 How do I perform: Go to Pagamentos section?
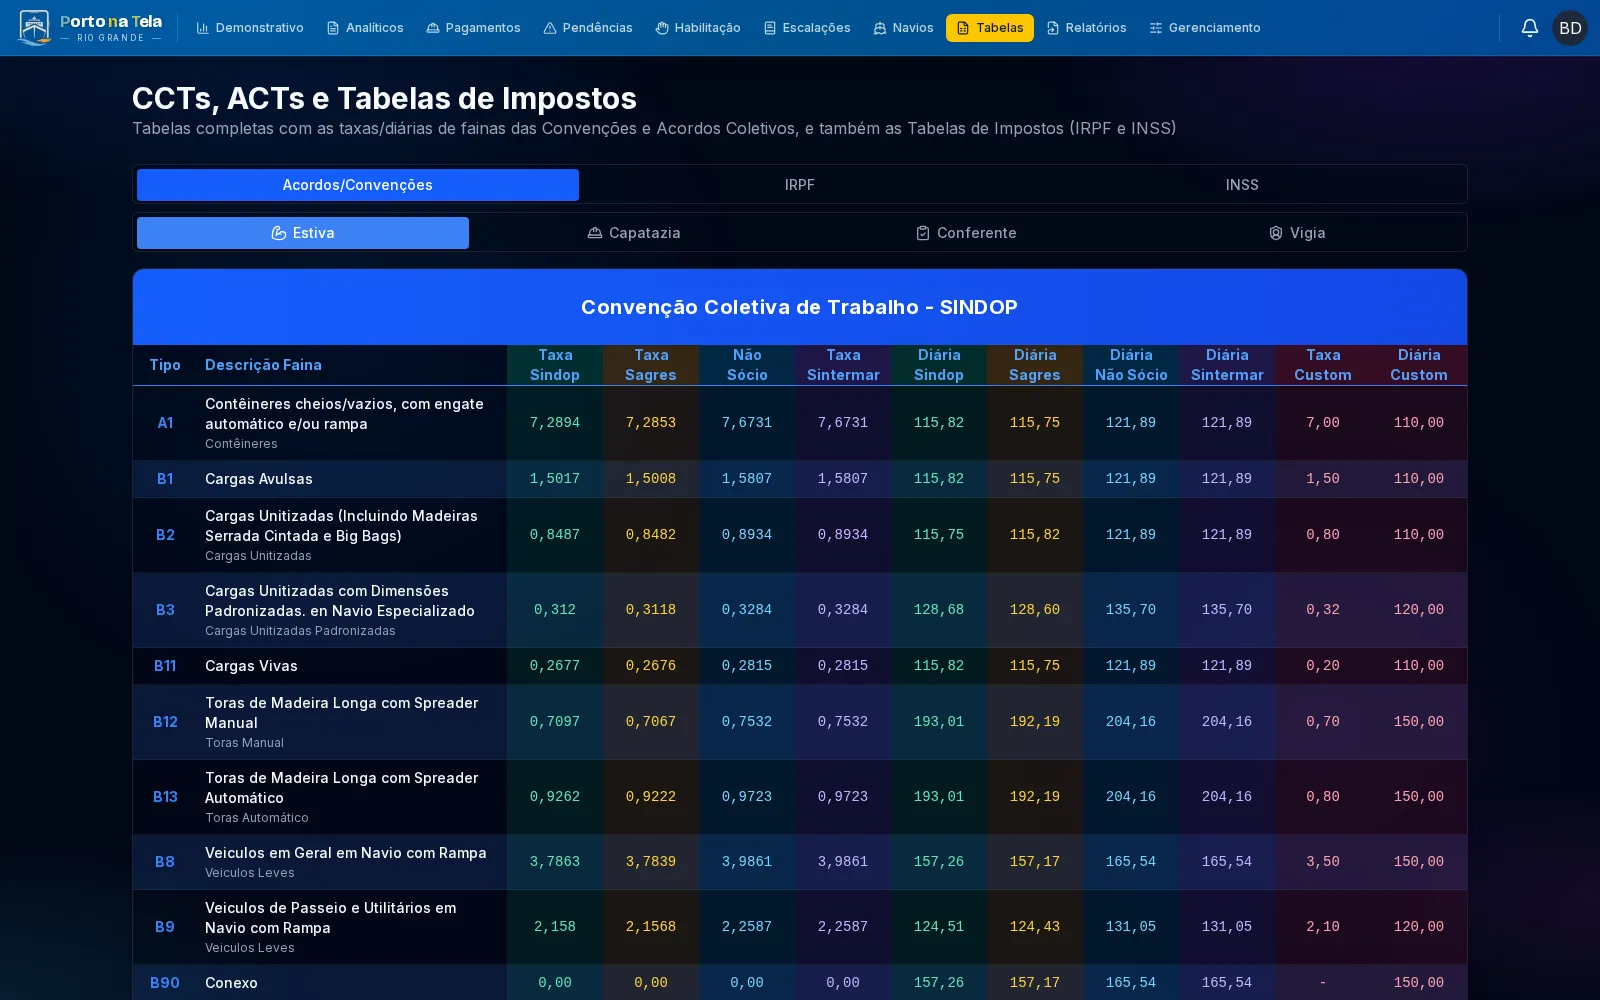(473, 28)
